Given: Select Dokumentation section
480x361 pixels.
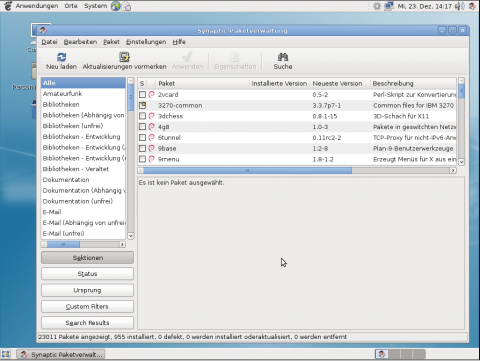Looking at the screenshot, I should coord(83,180).
